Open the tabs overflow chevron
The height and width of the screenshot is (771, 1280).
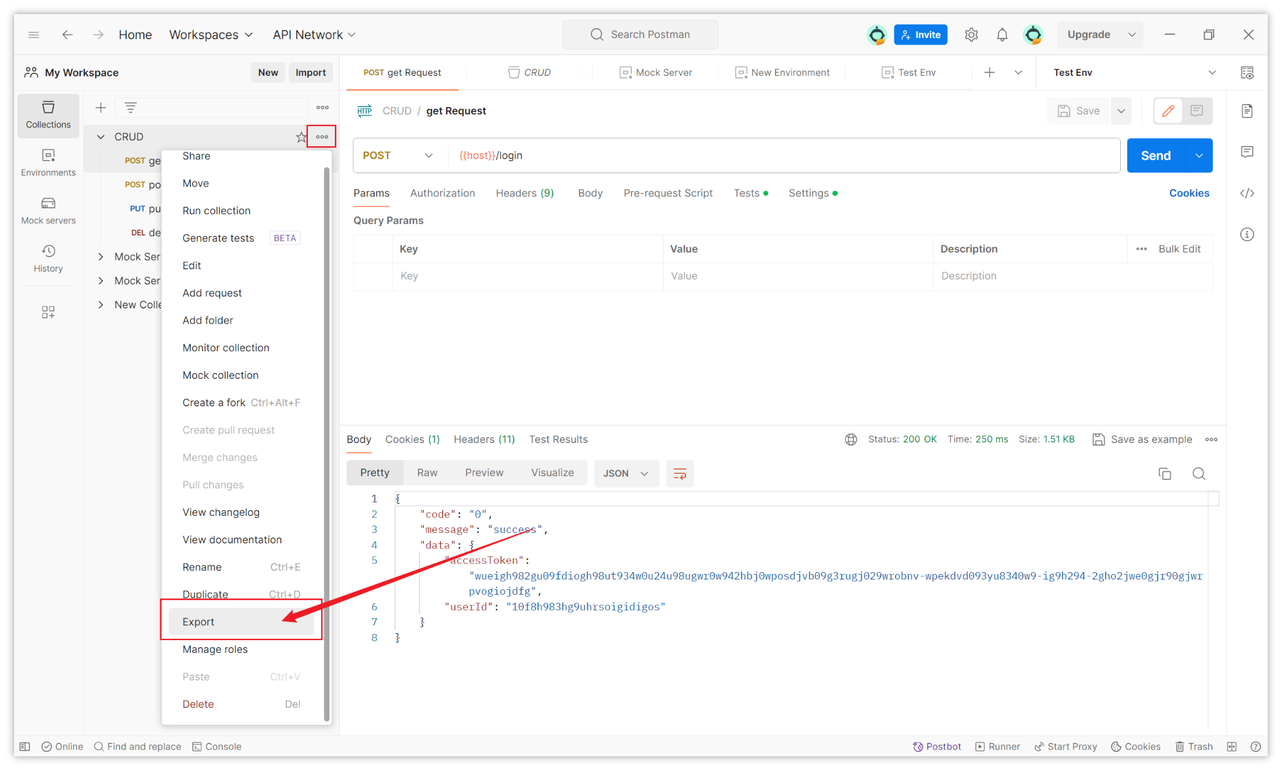(x=1018, y=72)
